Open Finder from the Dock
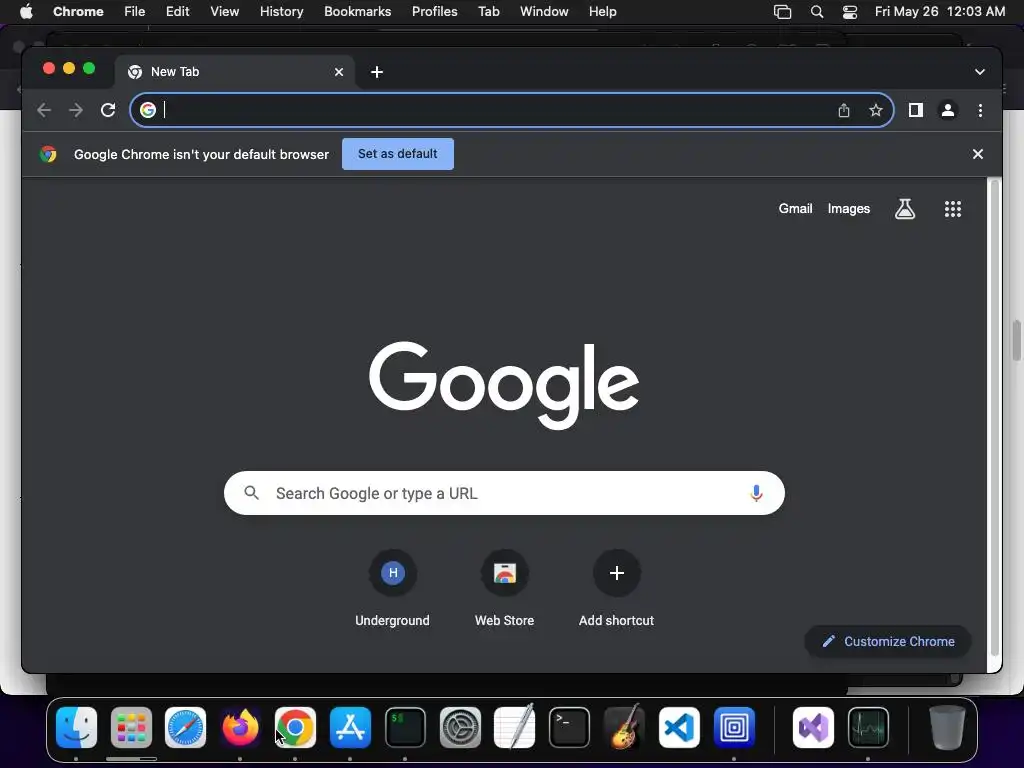 tap(76, 727)
